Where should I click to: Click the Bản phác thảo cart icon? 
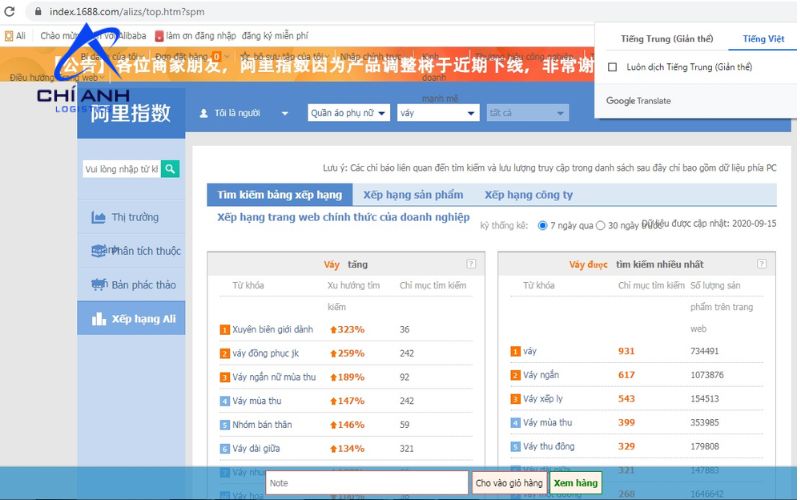coord(98,285)
